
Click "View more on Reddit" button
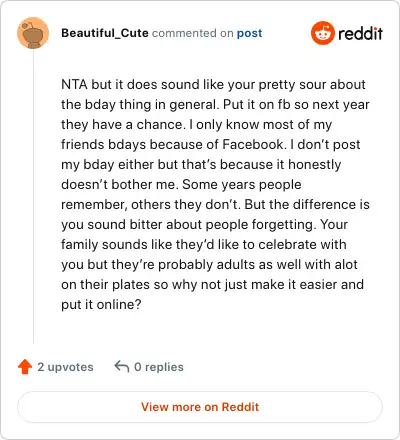point(200,407)
